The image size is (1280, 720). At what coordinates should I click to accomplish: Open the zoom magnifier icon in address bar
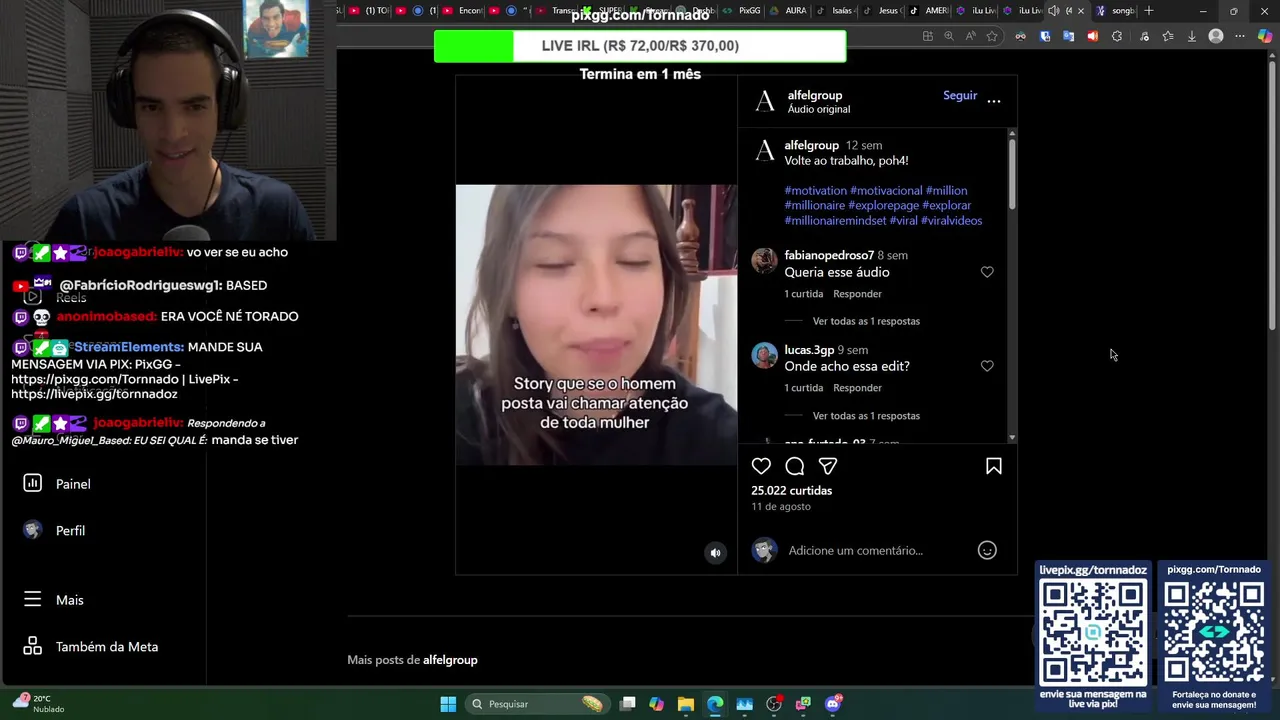click(949, 36)
